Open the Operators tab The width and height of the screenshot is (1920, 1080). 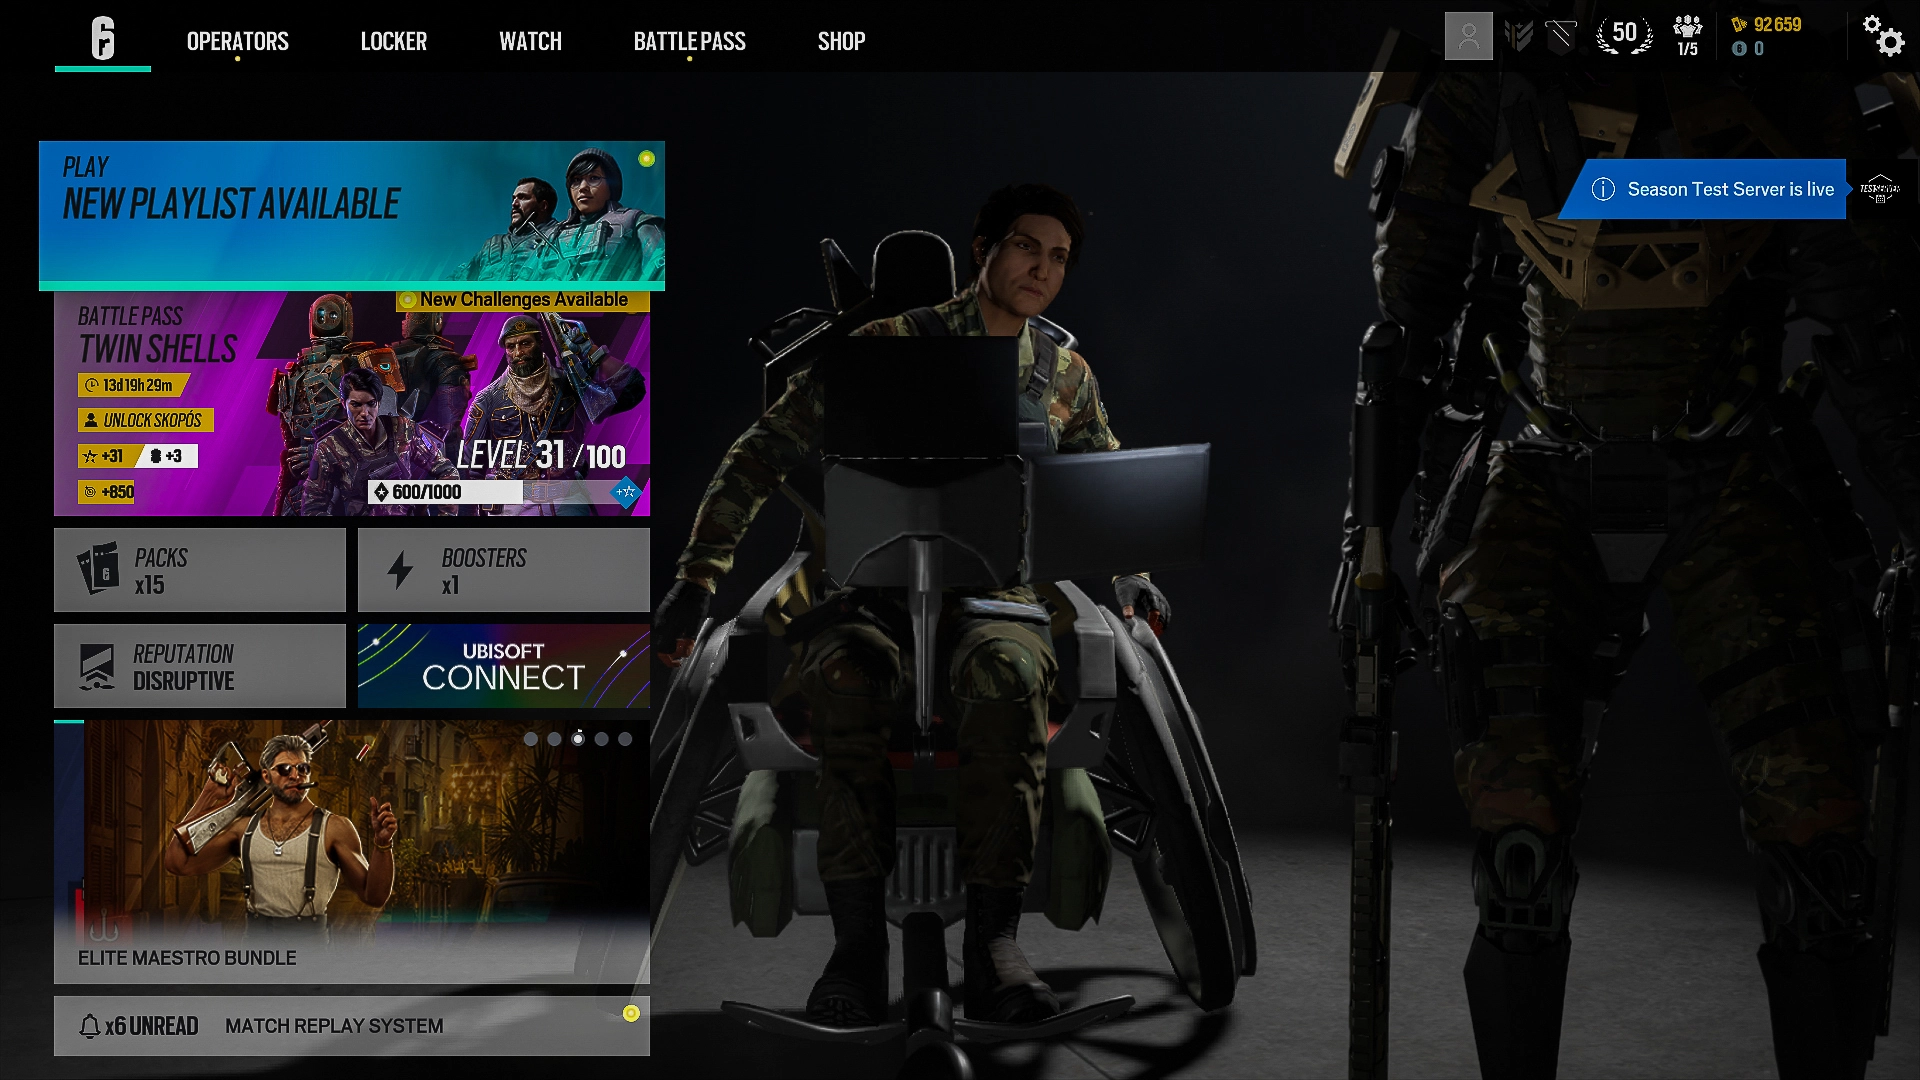click(x=237, y=41)
